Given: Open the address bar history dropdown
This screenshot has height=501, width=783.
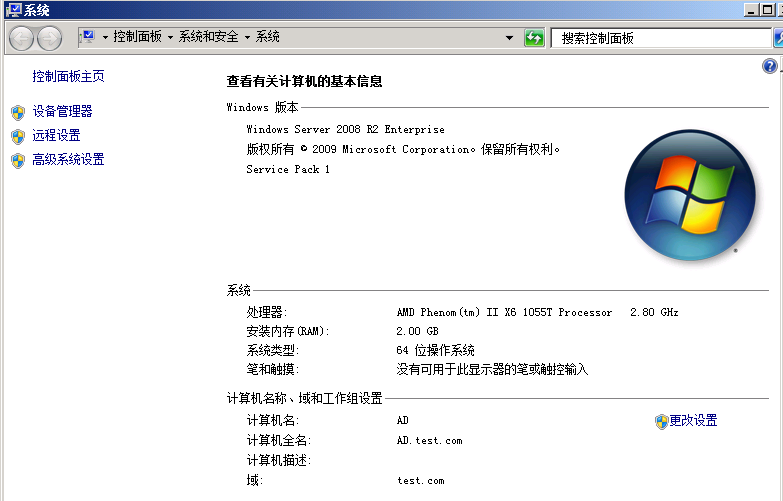Looking at the screenshot, I should coord(509,38).
